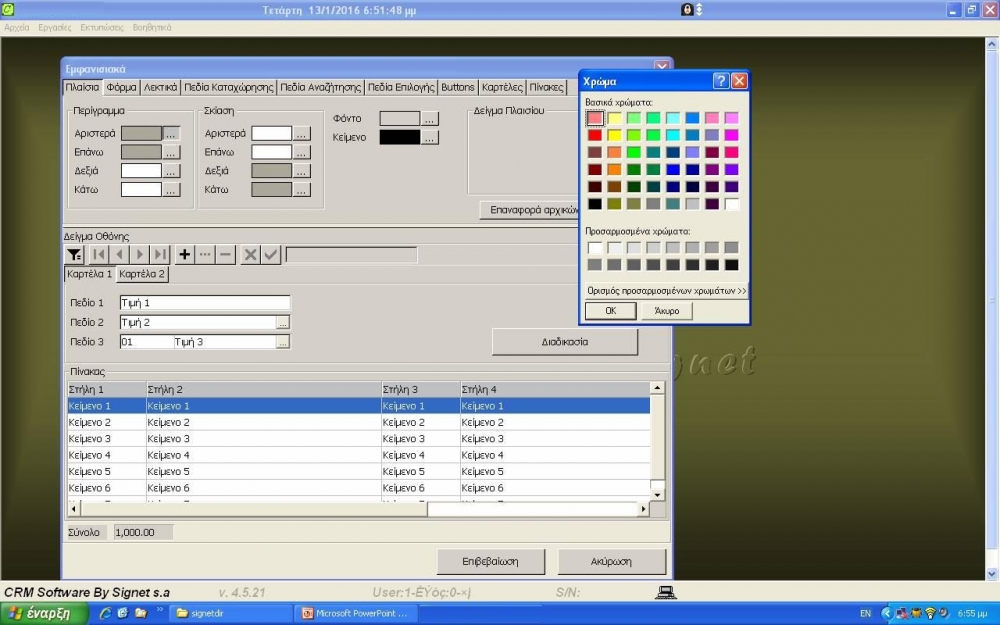Cancel edit with X toolbar icon
This screenshot has width=1000, height=625.
[250, 254]
